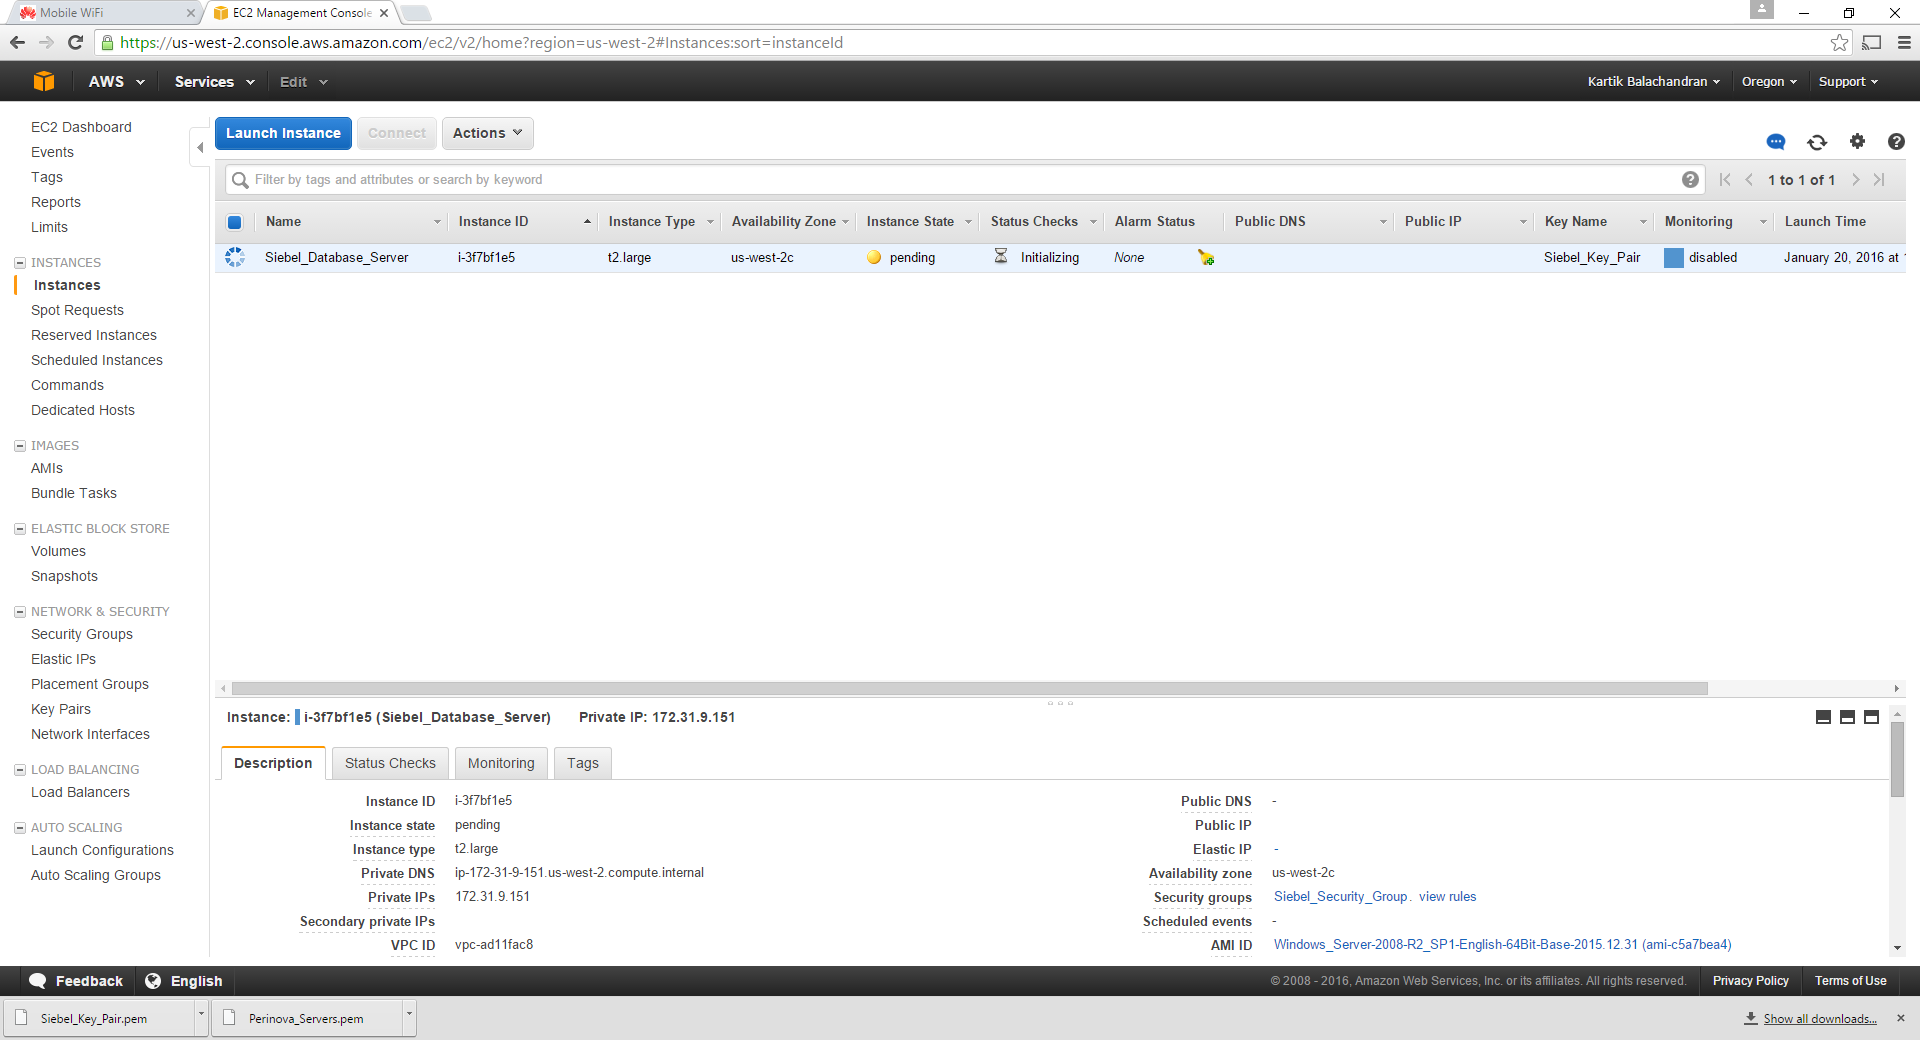1920x1040 pixels.
Task: Minimize the details pane layout icon
Action: pos(1823,717)
